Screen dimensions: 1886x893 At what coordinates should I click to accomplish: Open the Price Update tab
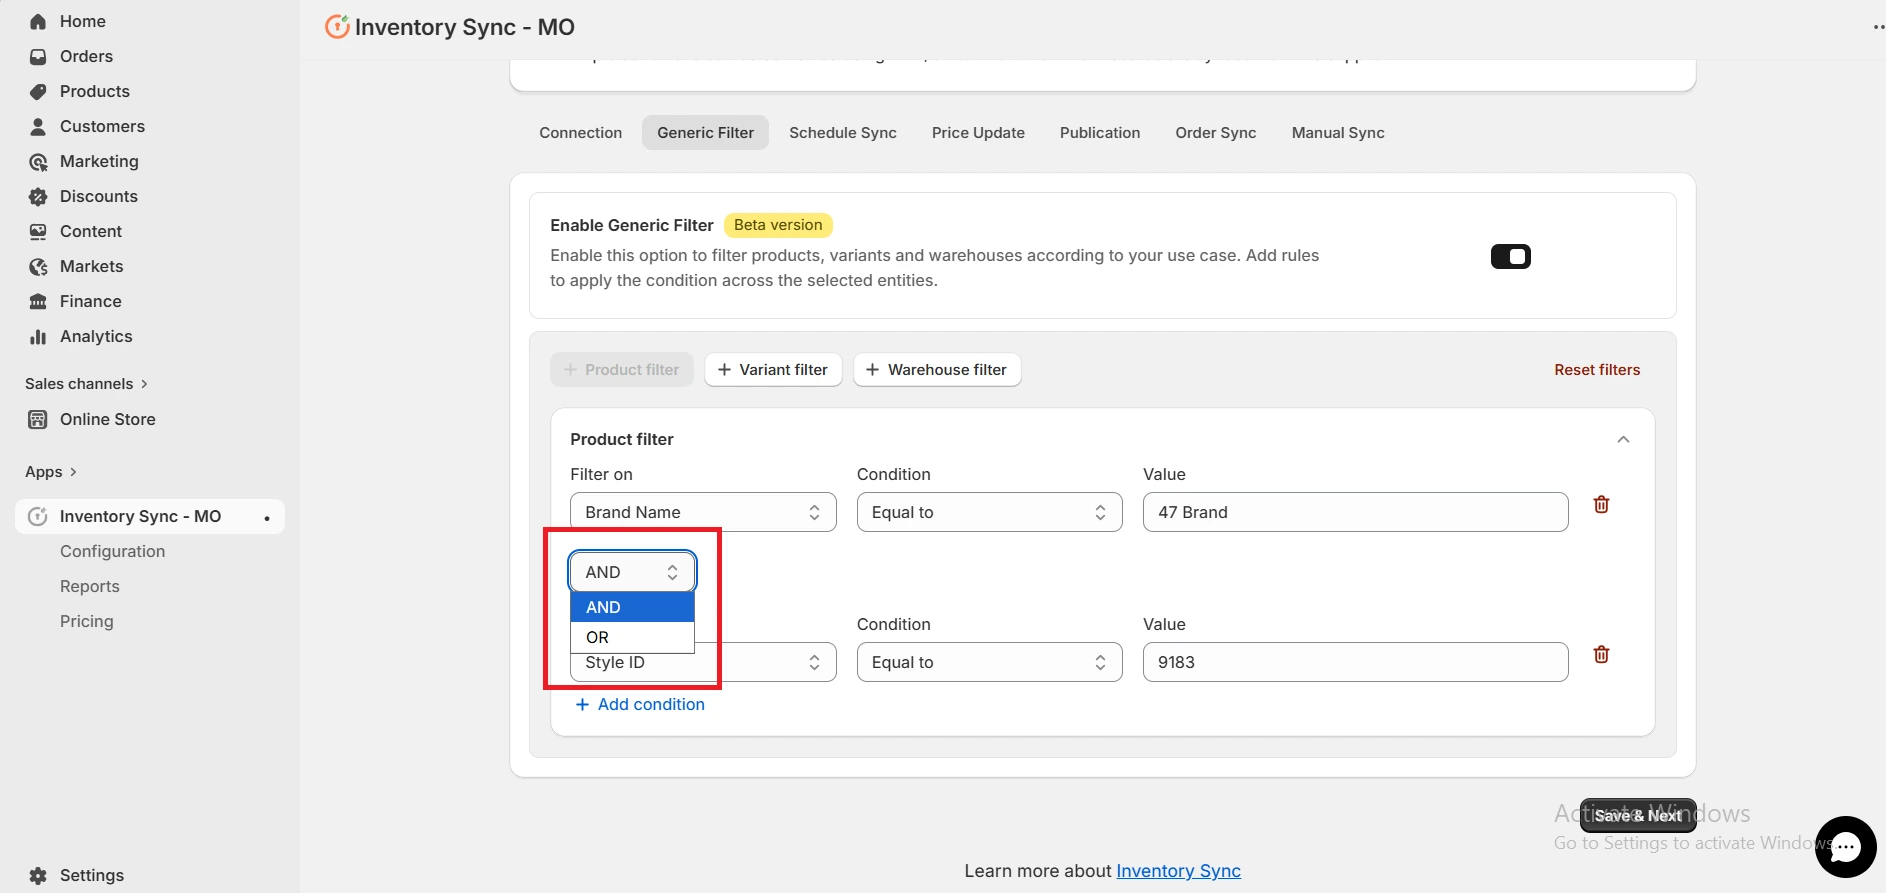point(978,133)
